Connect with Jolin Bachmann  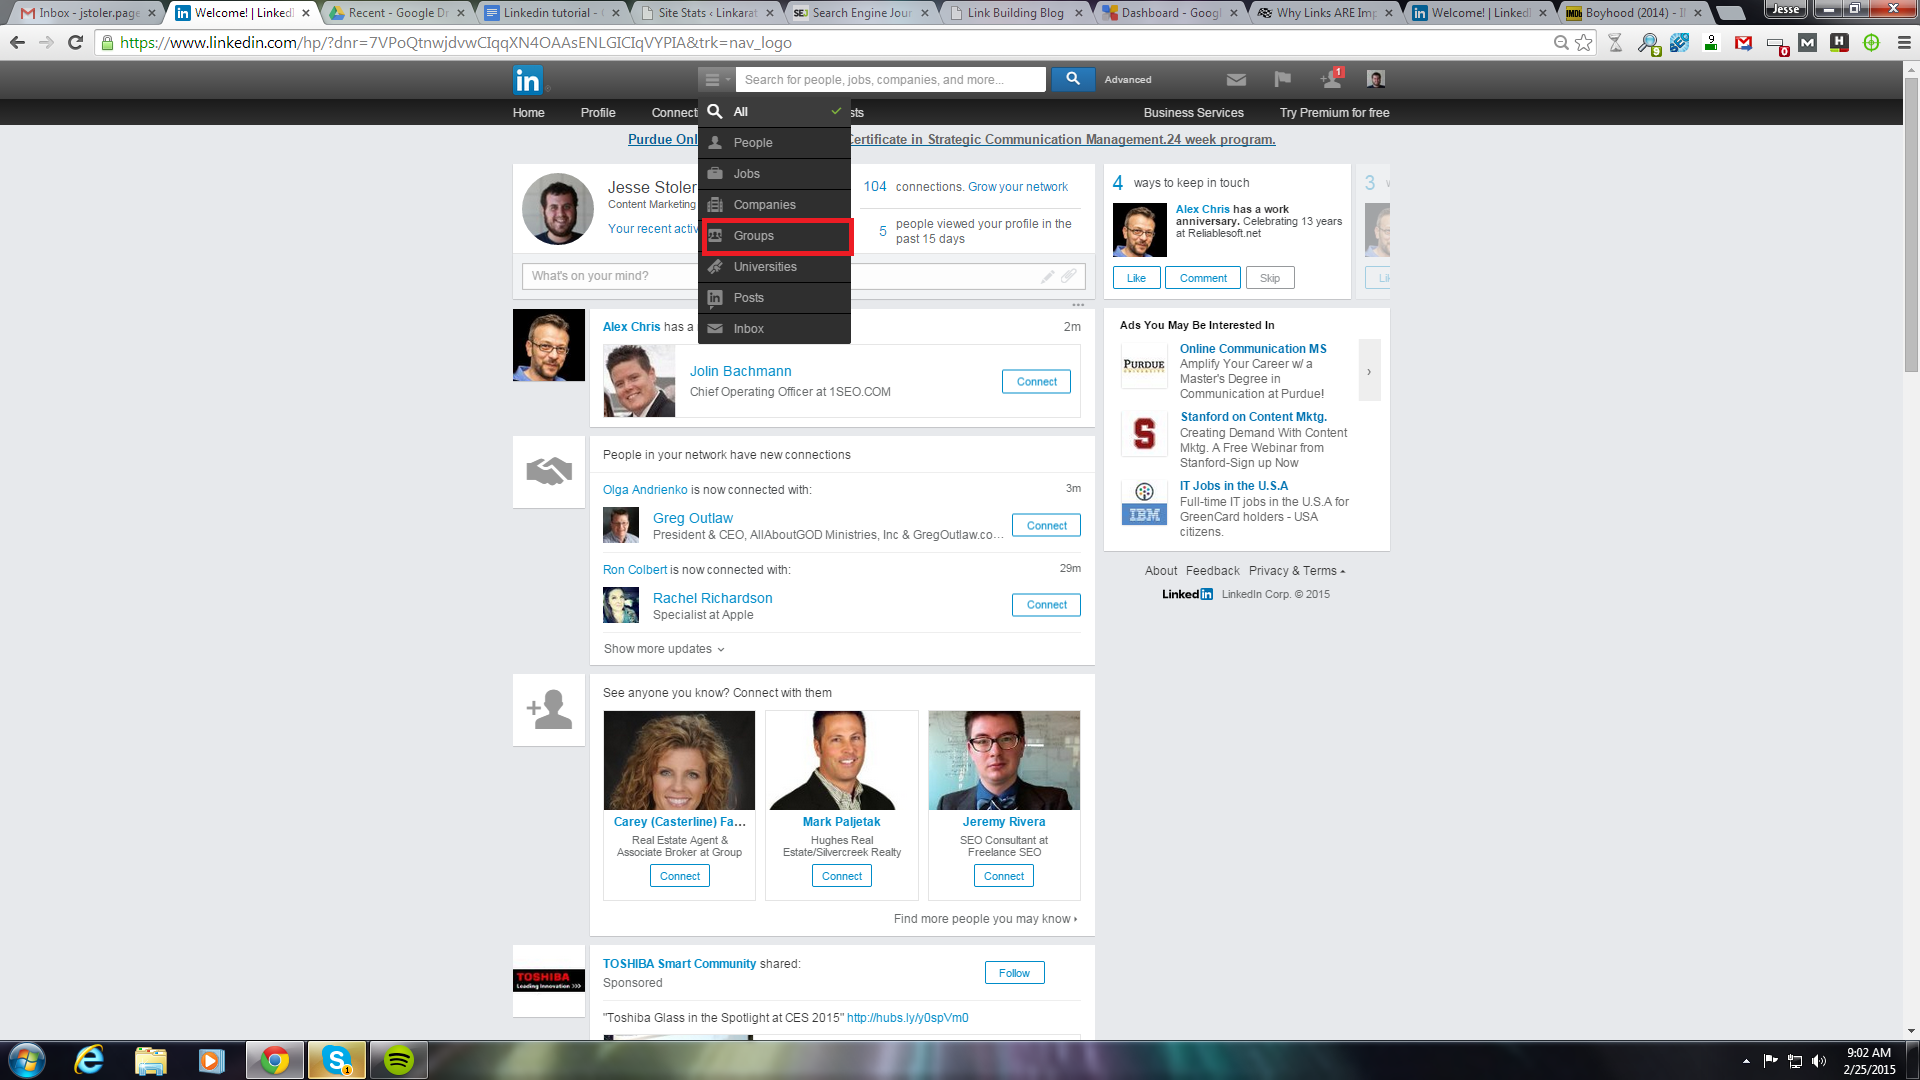click(1036, 382)
